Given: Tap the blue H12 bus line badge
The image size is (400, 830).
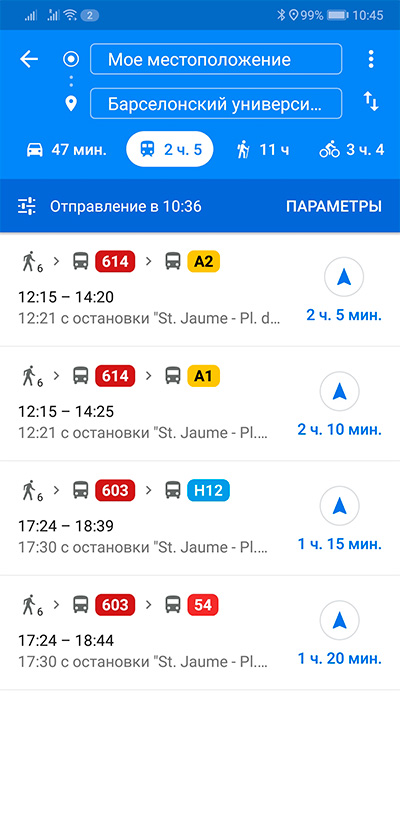Looking at the screenshot, I should pyautogui.click(x=208, y=491).
